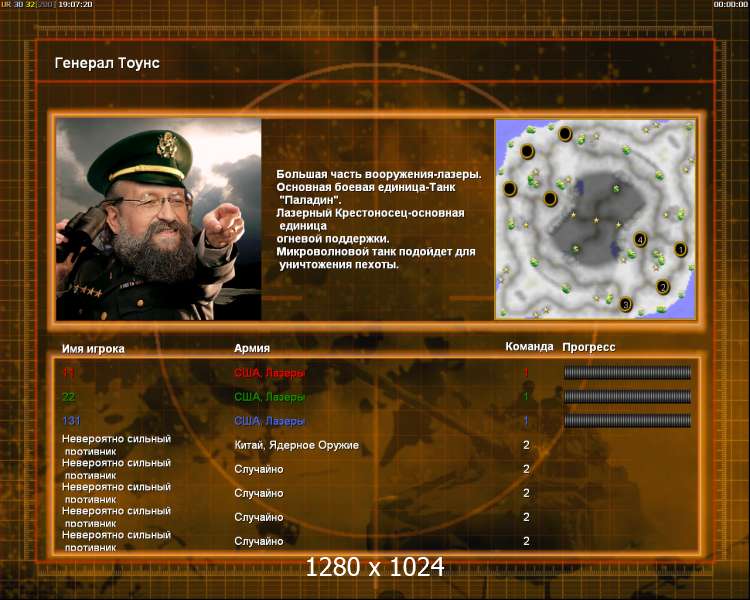This screenshot has height=600, width=750.
Task: Click 'США, Лазеры' in player 11's row
Action: [269, 373]
